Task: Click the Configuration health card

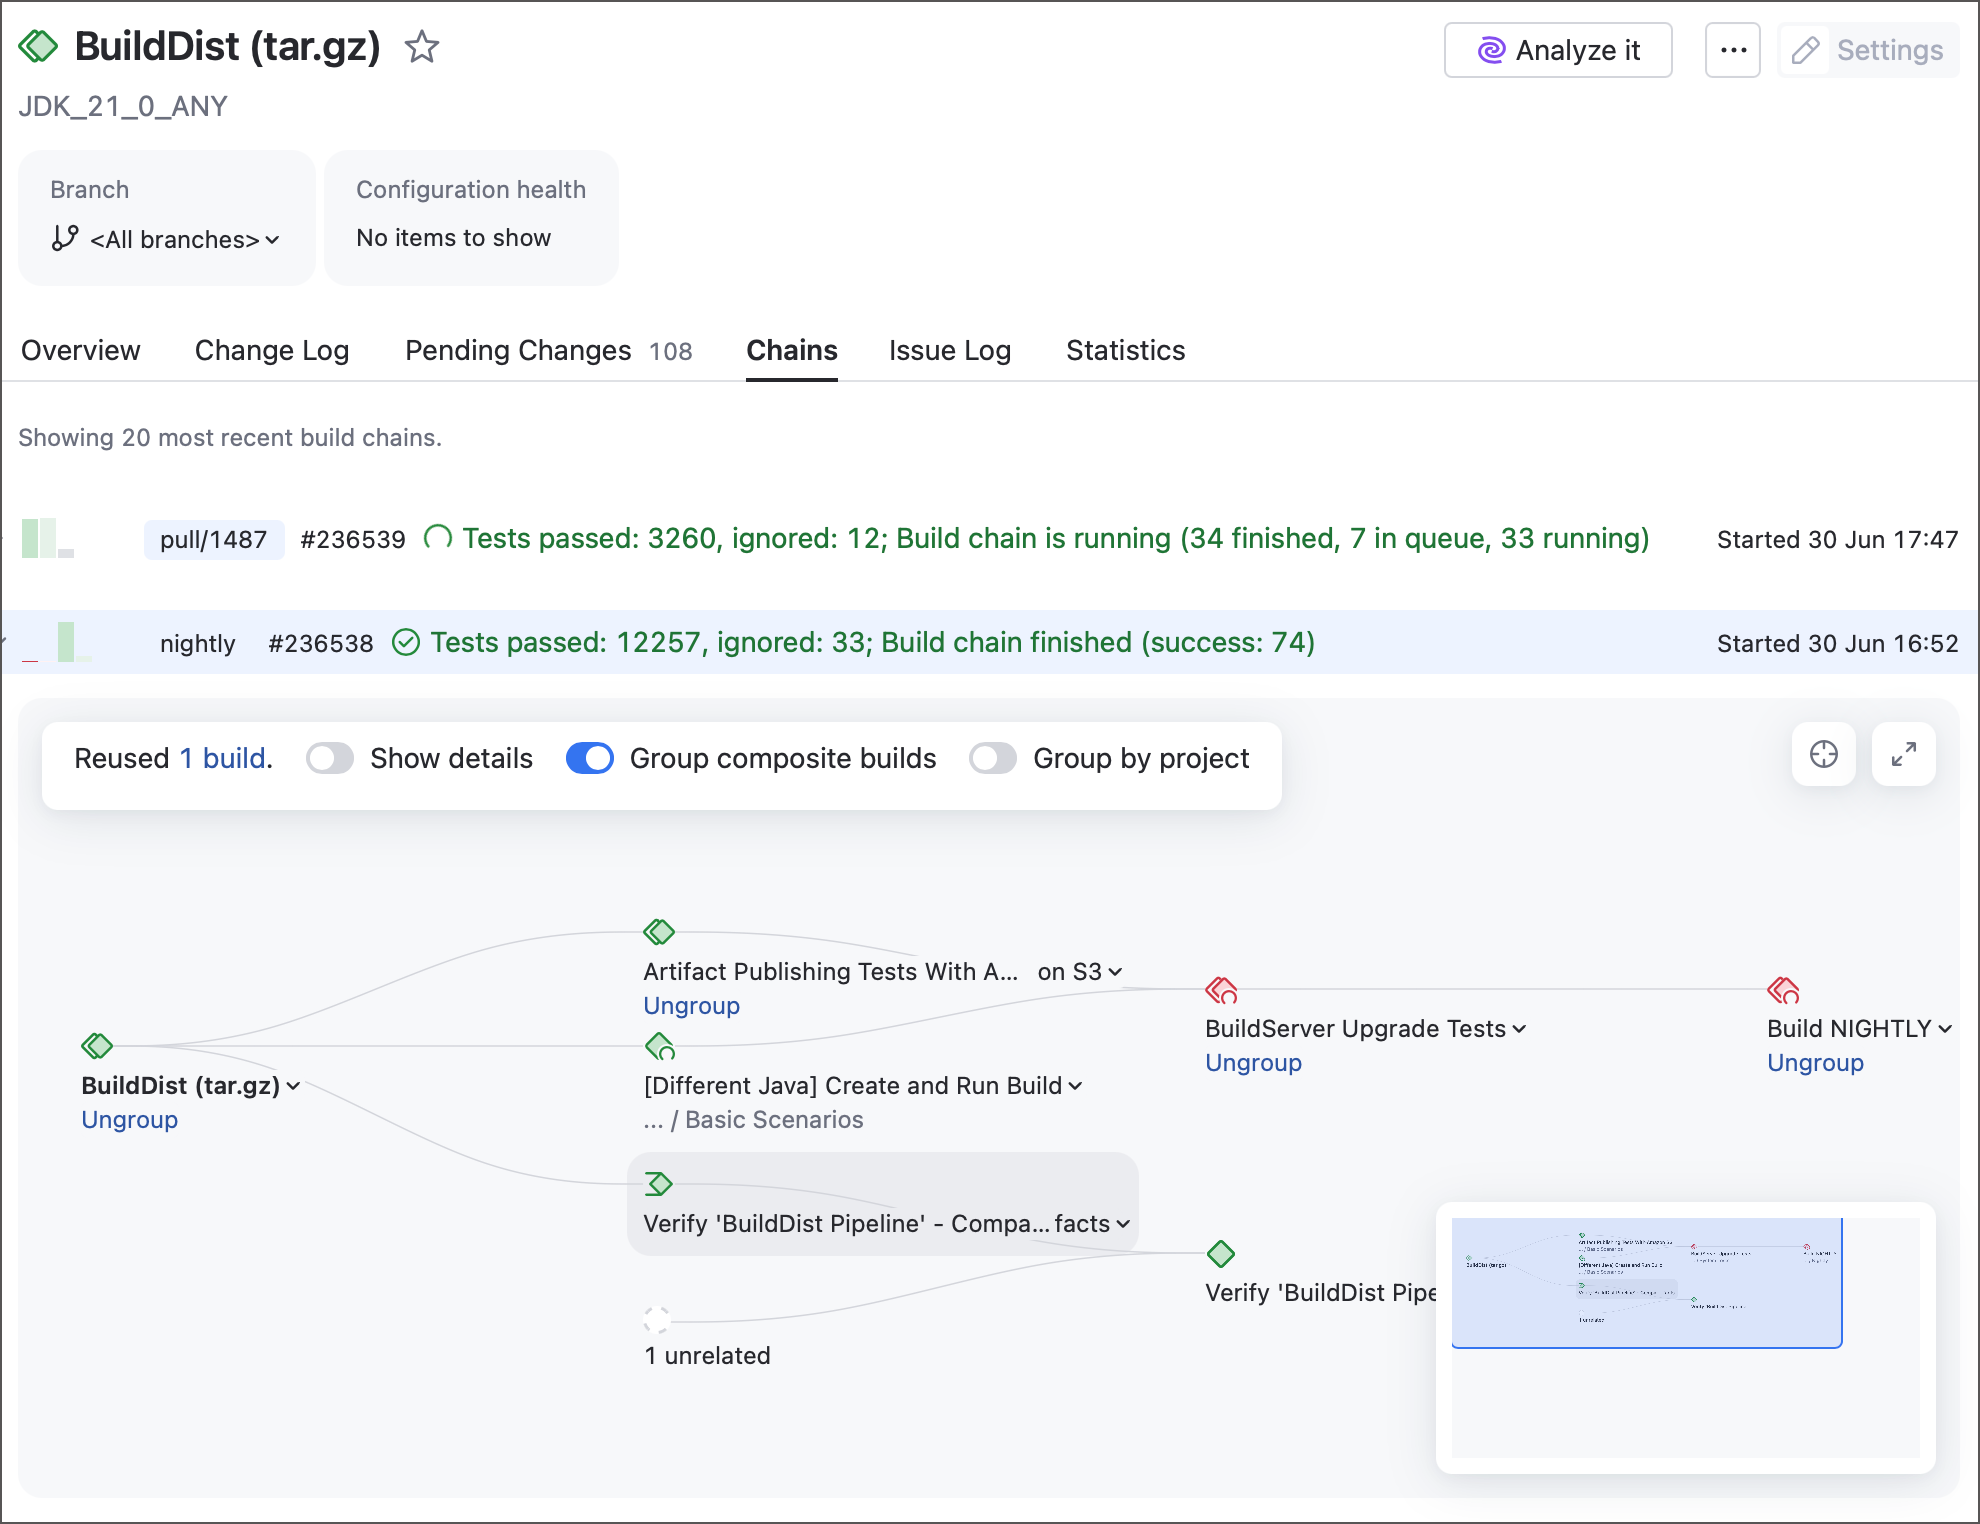Action: point(471,217)
